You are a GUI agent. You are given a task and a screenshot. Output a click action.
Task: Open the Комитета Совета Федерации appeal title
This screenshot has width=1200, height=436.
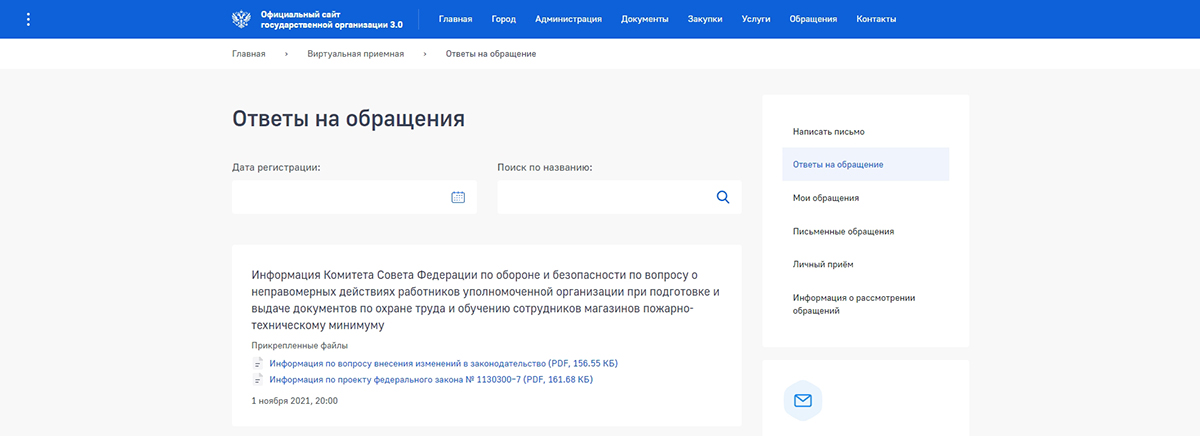(486, 300)
